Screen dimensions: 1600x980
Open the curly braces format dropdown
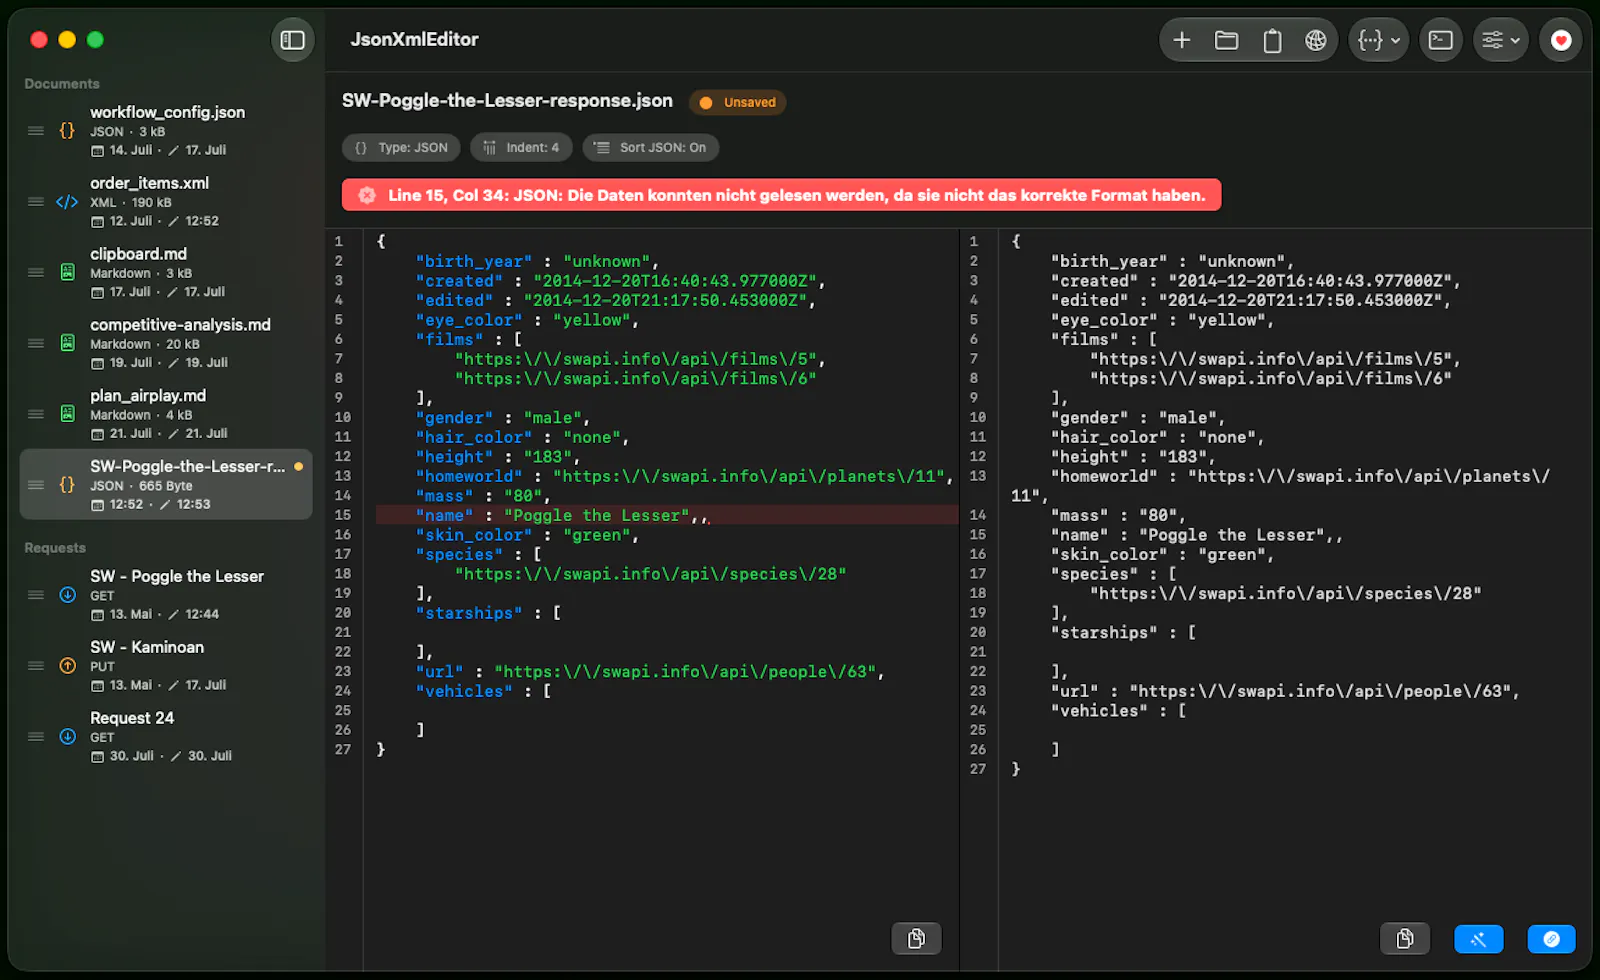pyautogui.click(x=1379, y=40)
